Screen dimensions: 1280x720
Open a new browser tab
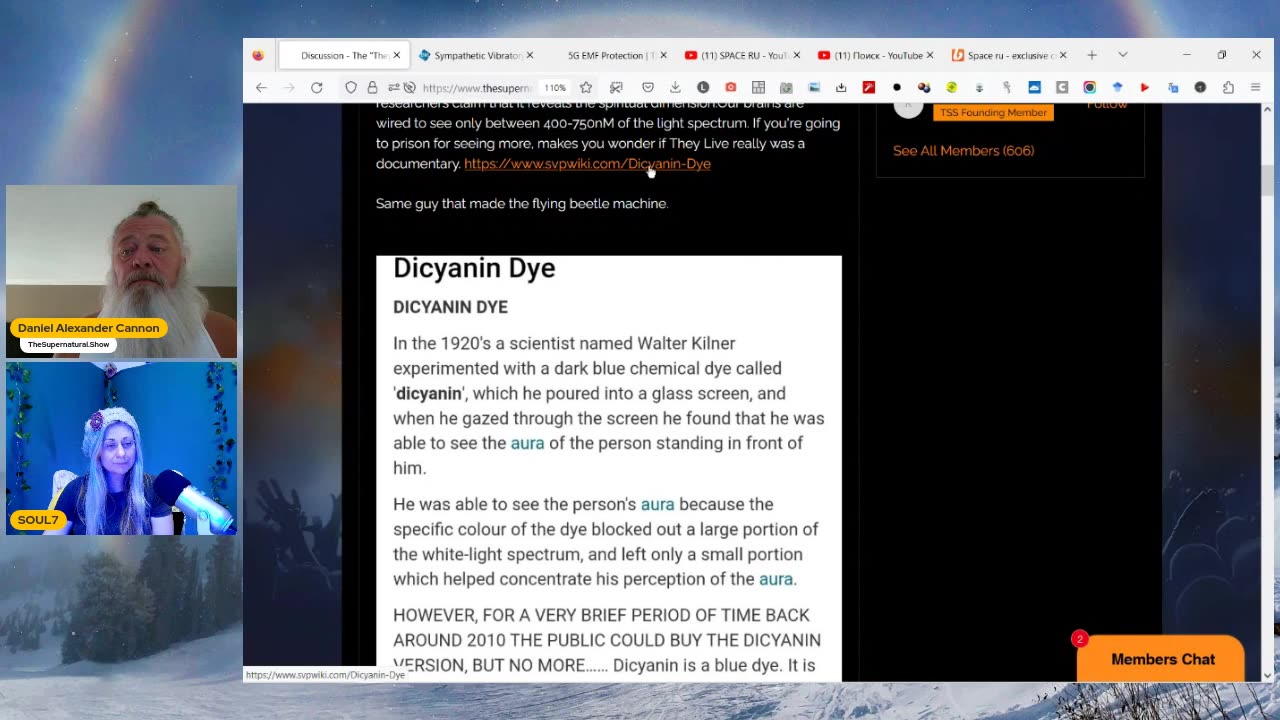[x=1092, y=55]
